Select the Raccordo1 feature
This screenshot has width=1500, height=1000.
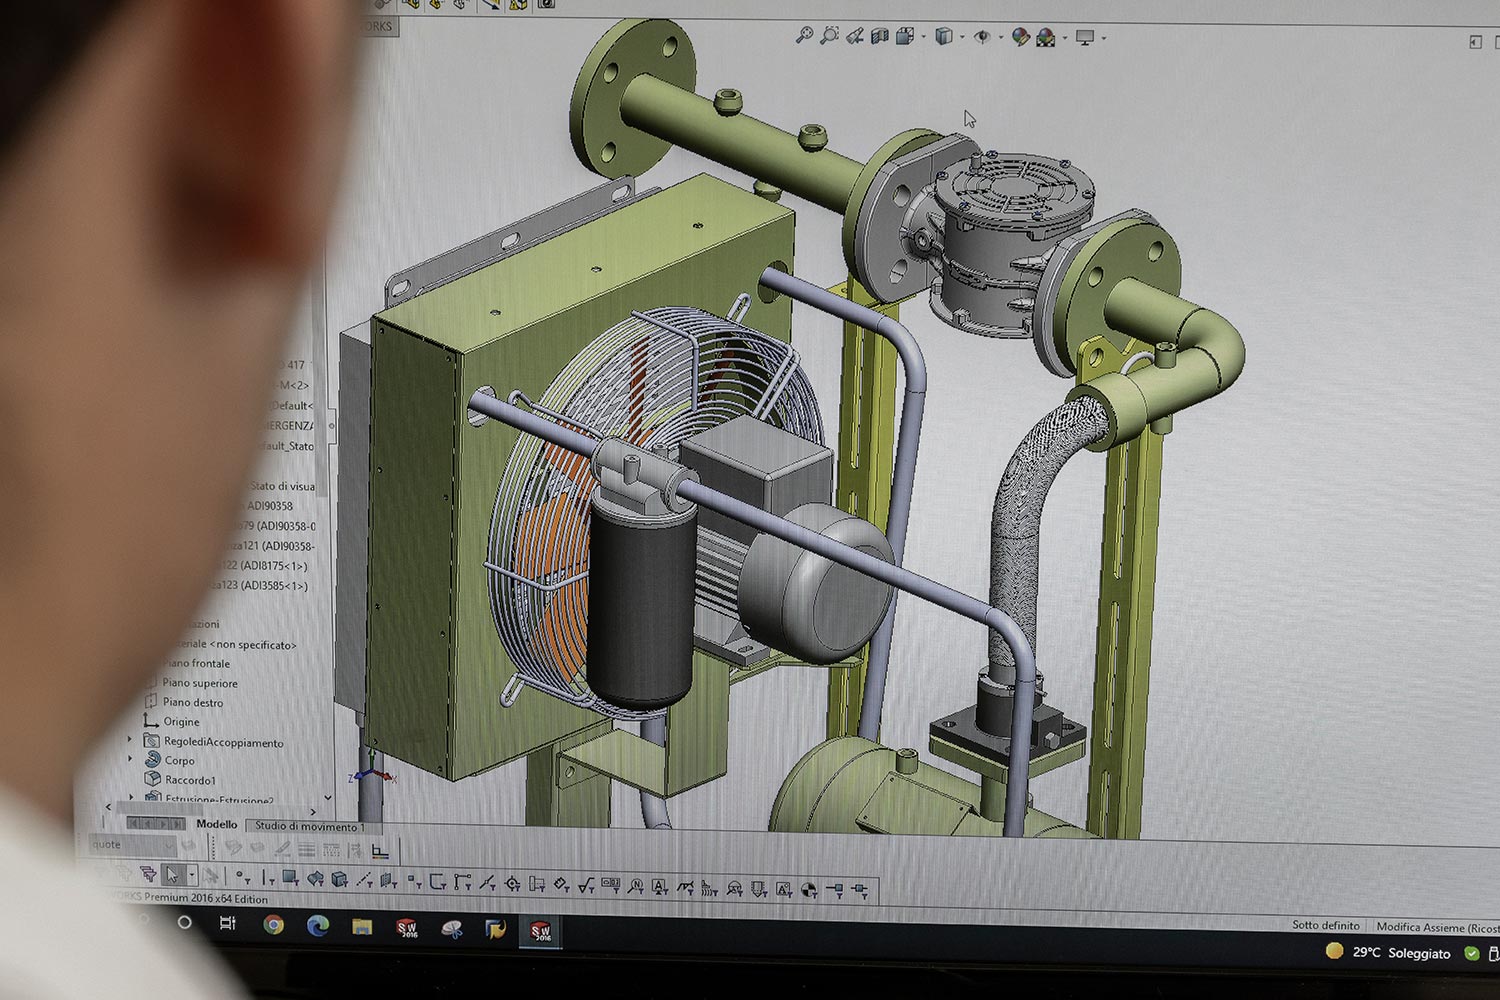(x=190, y=780)
